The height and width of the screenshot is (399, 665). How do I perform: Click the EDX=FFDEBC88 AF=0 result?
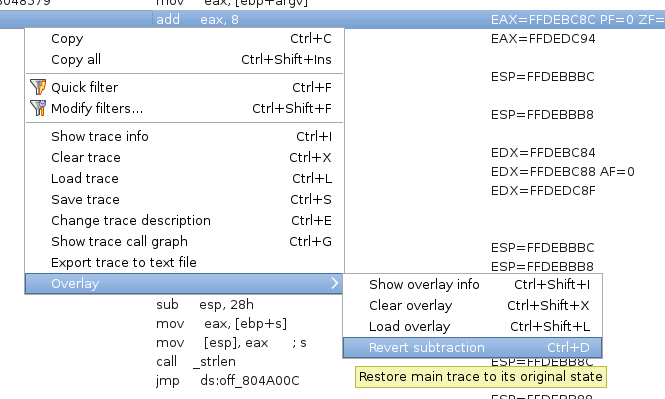(562, 172)
